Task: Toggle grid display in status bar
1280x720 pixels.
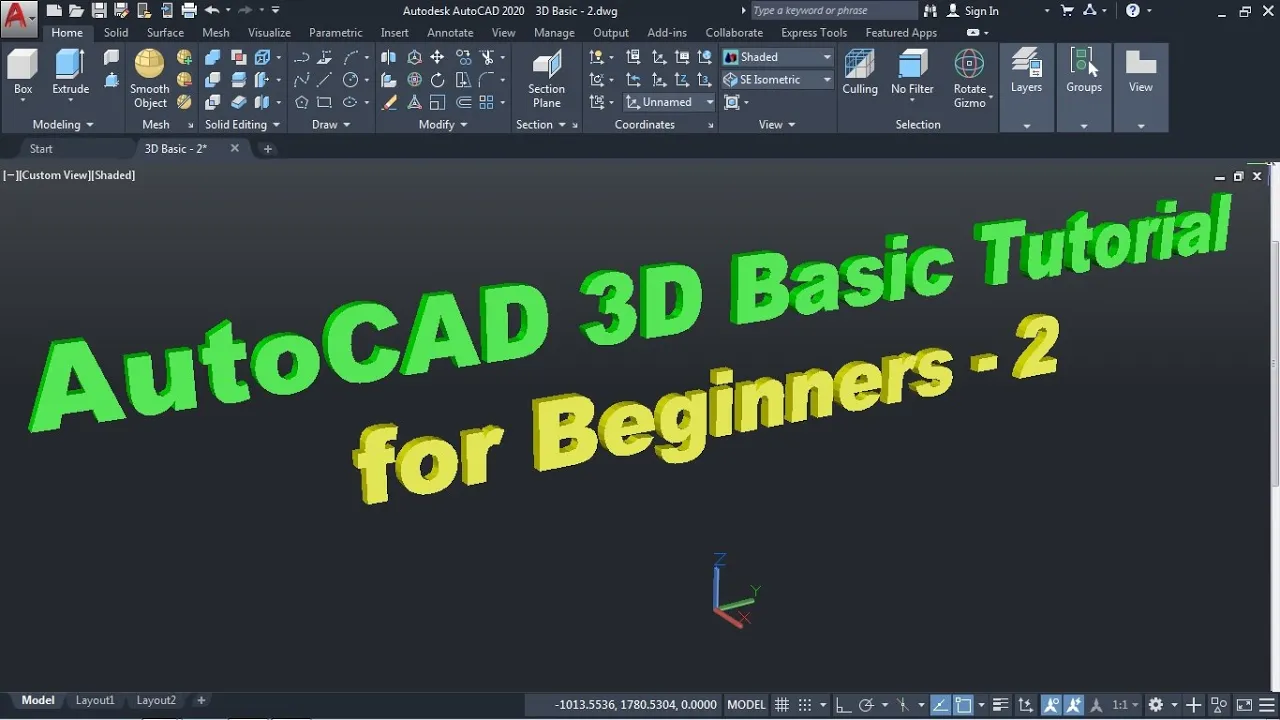Action: click(782, 704)
